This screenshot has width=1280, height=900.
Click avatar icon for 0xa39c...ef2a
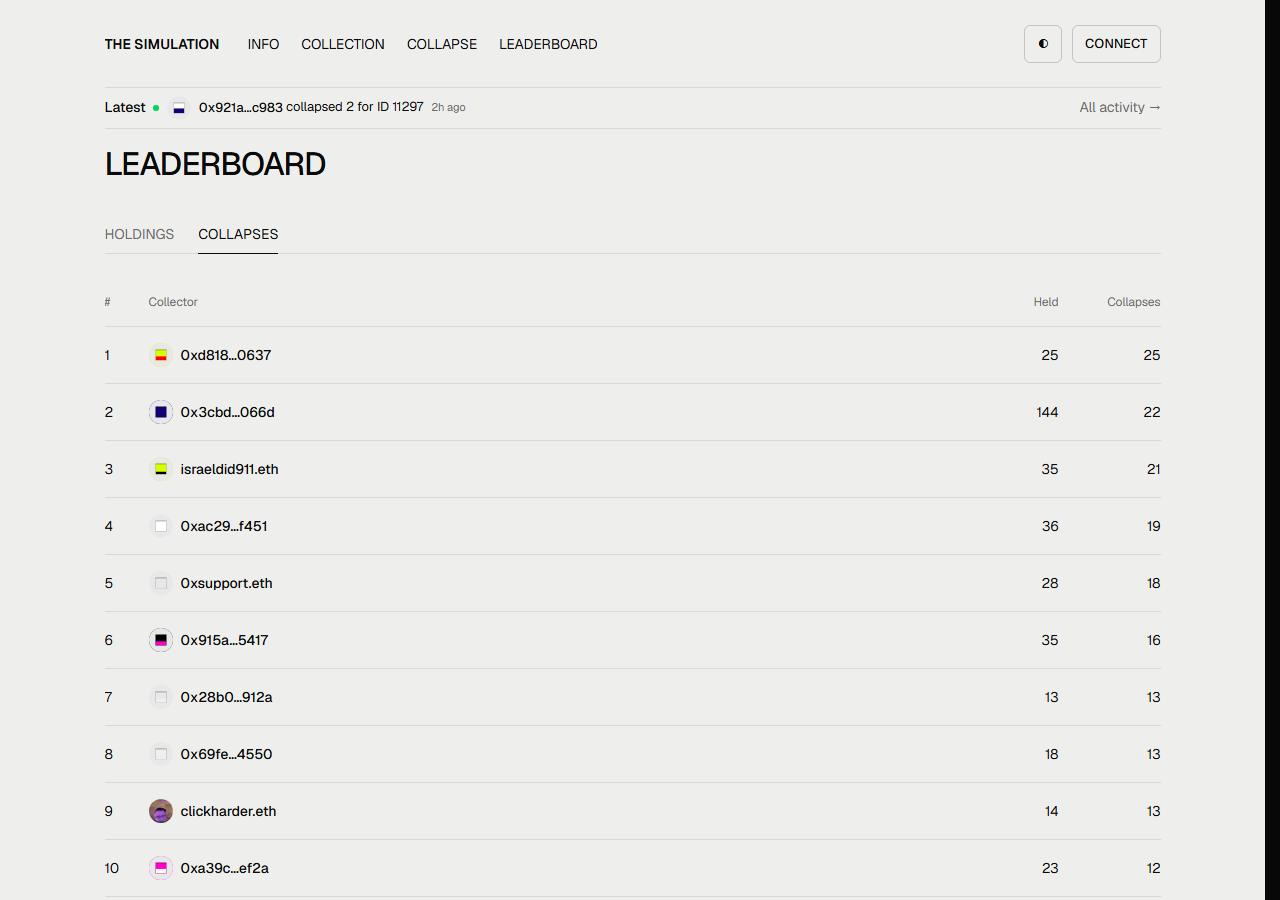[161, 868]
